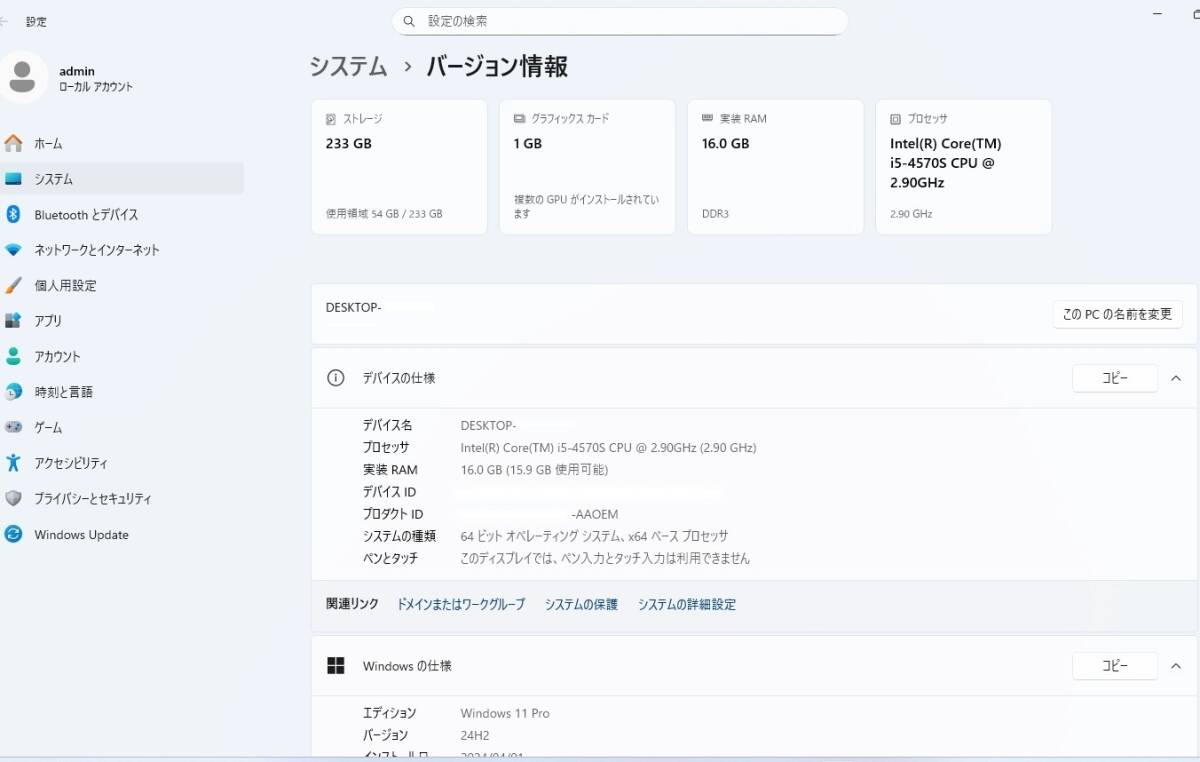Open Bluetooth とデバイス settings
Image resolution: width=1200 pixels, height=762 pixels.
(122, 214)
